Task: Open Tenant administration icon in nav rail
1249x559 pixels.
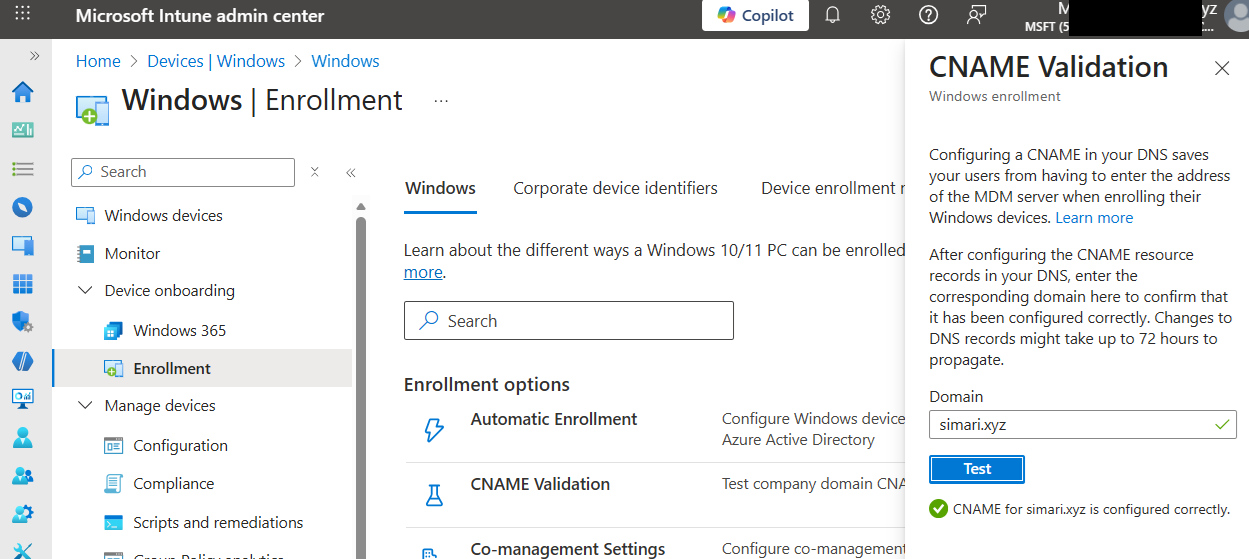Action: 22,514
